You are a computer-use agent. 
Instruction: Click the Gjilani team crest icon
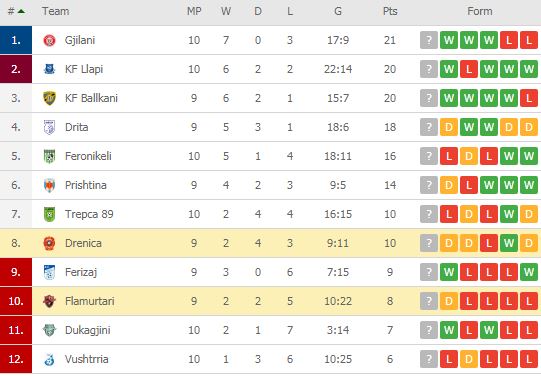(x=49, y=40)
